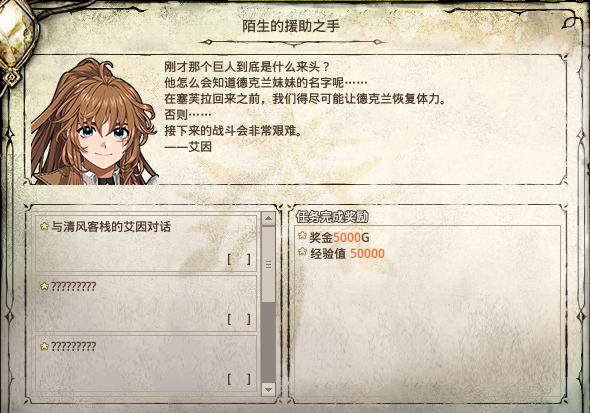The width and height of the screenshot is (590, 413).
Task: Click the leaf curl ornament at top-right corner
Action: 570,21
